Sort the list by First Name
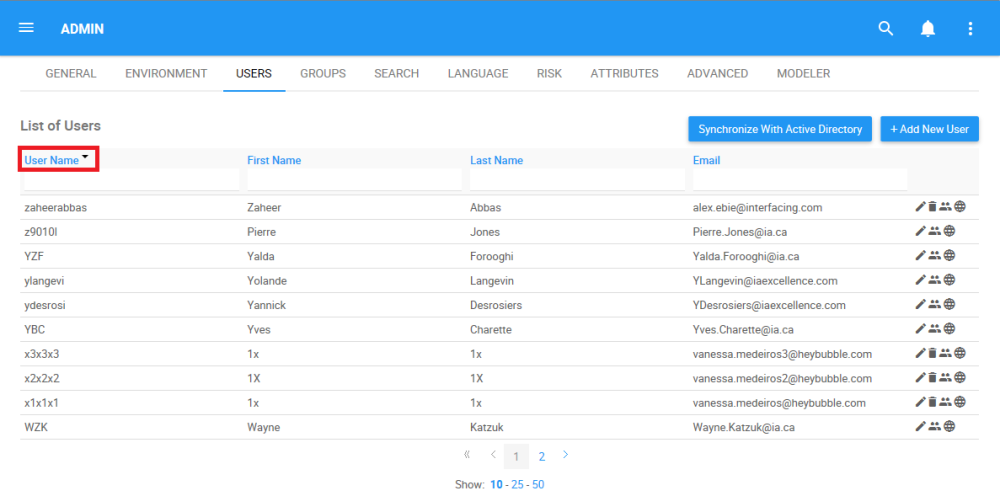The height and width of the screenshot is (496, 1000). coord(274,161)
